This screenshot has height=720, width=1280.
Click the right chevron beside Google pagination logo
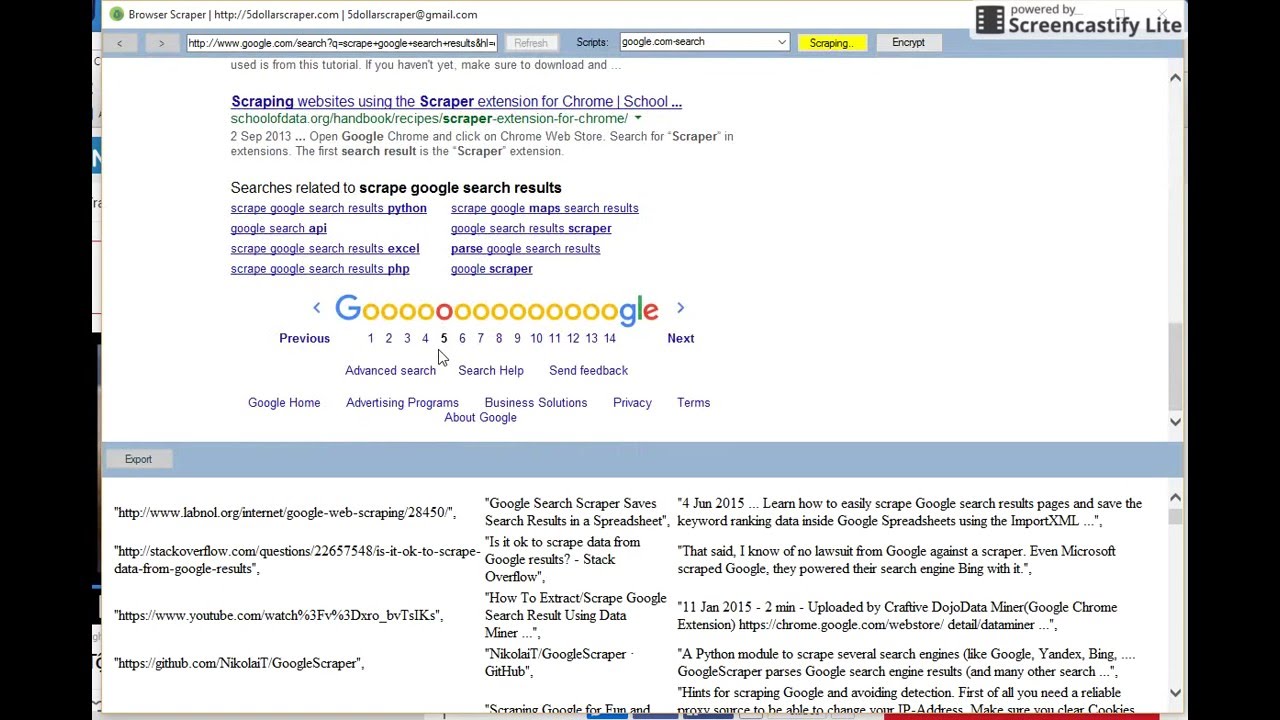(x=680, y=308)
